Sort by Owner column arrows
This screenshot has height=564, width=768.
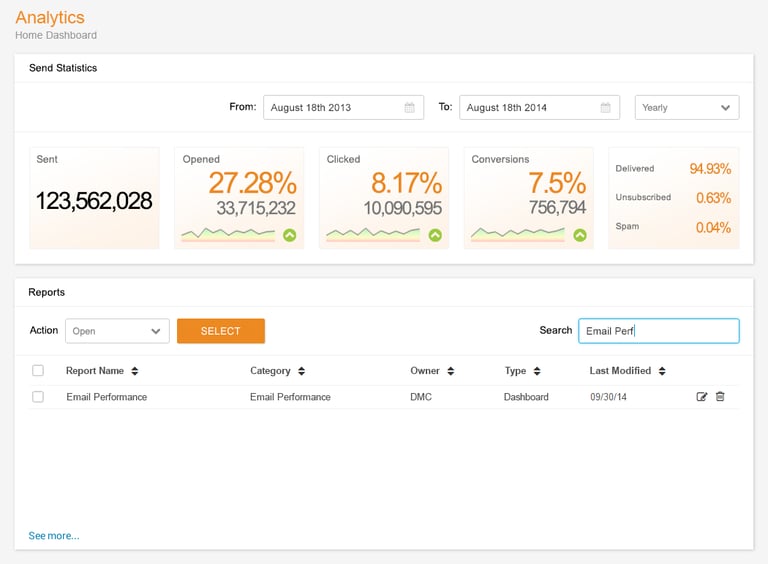[451, 371]
